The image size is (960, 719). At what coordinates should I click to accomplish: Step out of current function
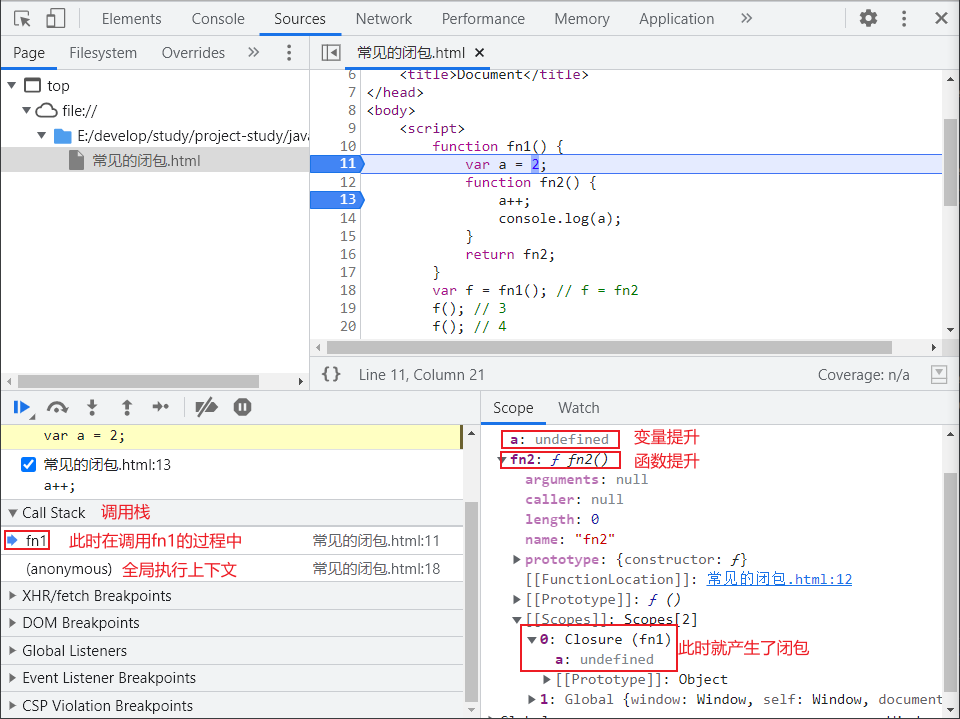(x=127, y=407)
